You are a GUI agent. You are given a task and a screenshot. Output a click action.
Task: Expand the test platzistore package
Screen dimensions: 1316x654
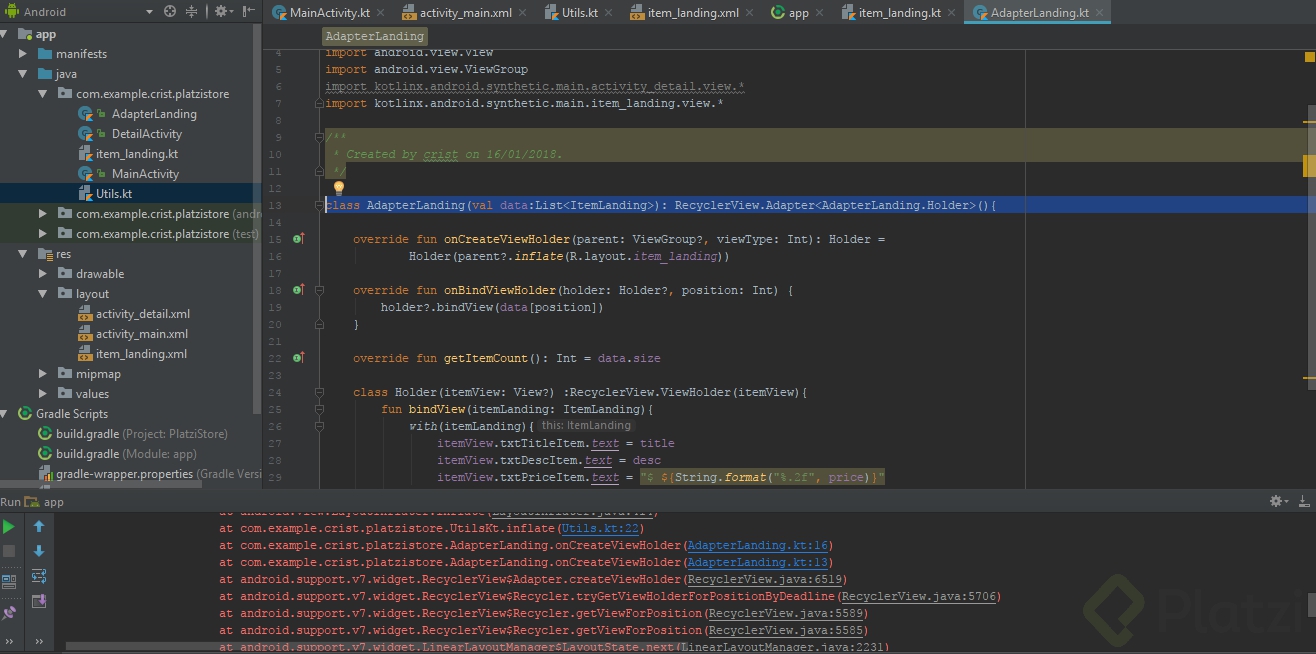(x=43, y=234)
